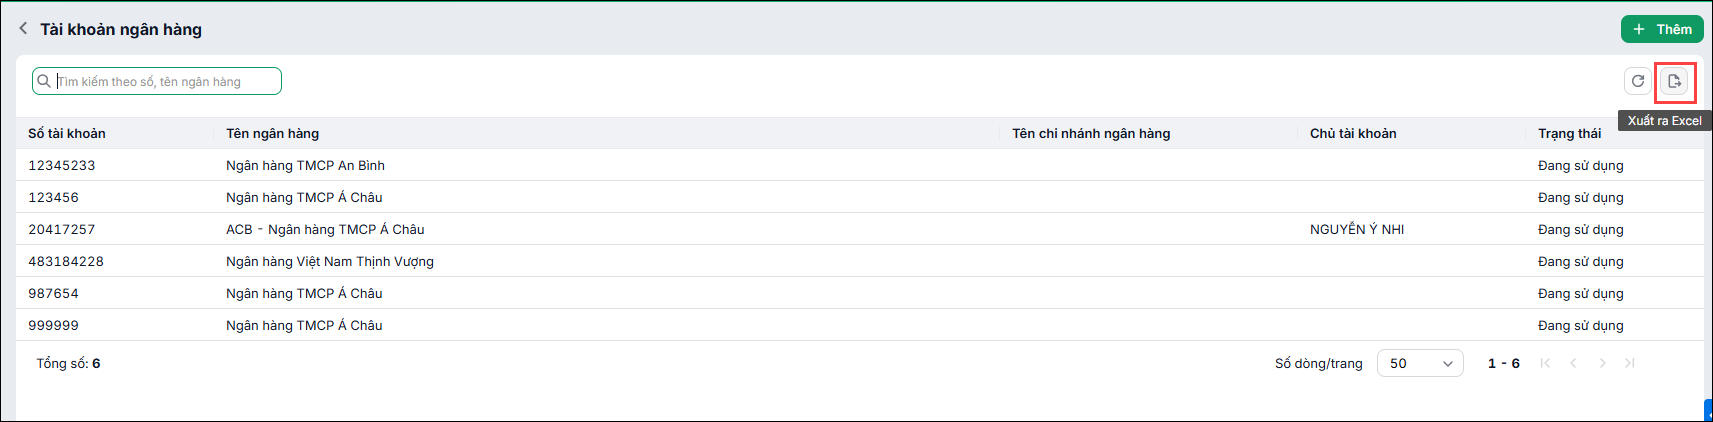Sort by Tên ngân hàng column header

tap(273, 133)
